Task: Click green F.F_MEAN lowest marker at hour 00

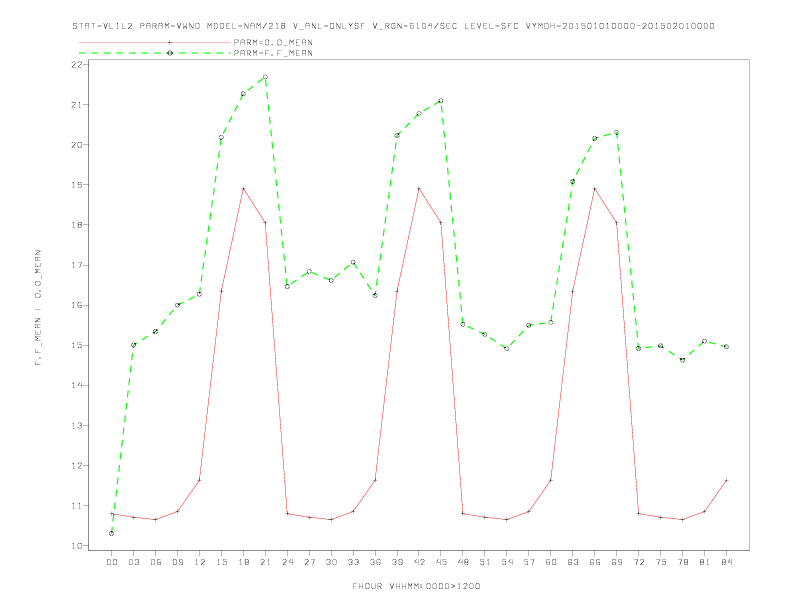Action: point(112,533)
